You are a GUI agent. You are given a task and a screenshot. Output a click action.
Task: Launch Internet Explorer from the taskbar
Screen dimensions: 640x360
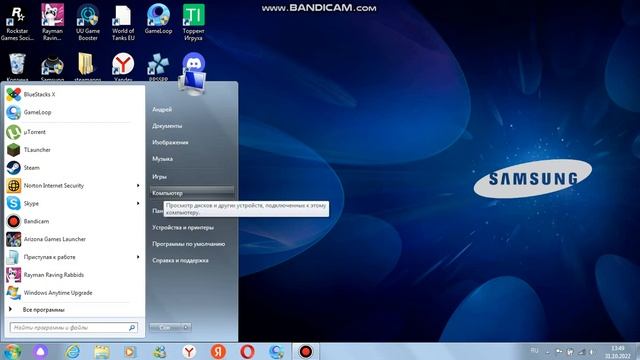pos(73,351)
